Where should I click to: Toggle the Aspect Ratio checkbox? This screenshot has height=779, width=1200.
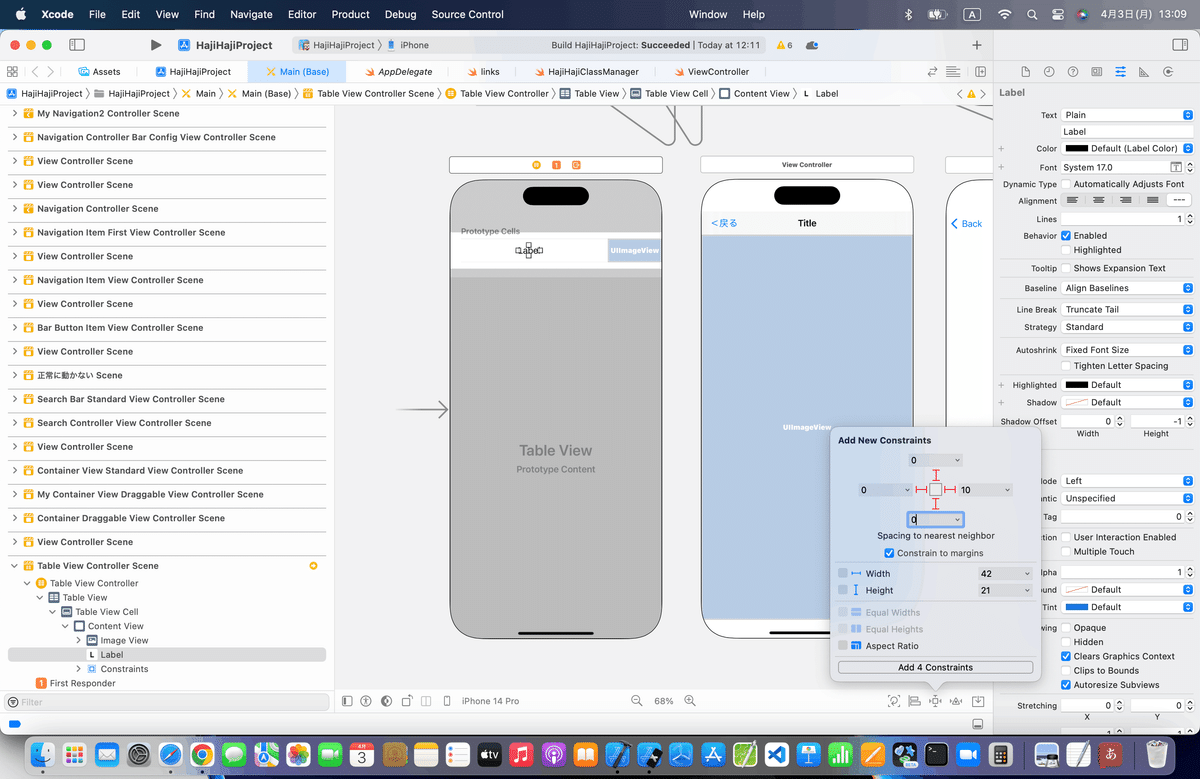pos(843,646)
